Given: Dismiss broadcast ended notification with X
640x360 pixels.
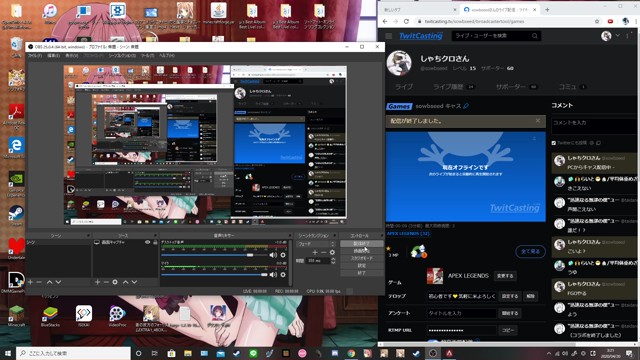Looking at the screenshot, I should pyautogui.click(x=538, y=121).
